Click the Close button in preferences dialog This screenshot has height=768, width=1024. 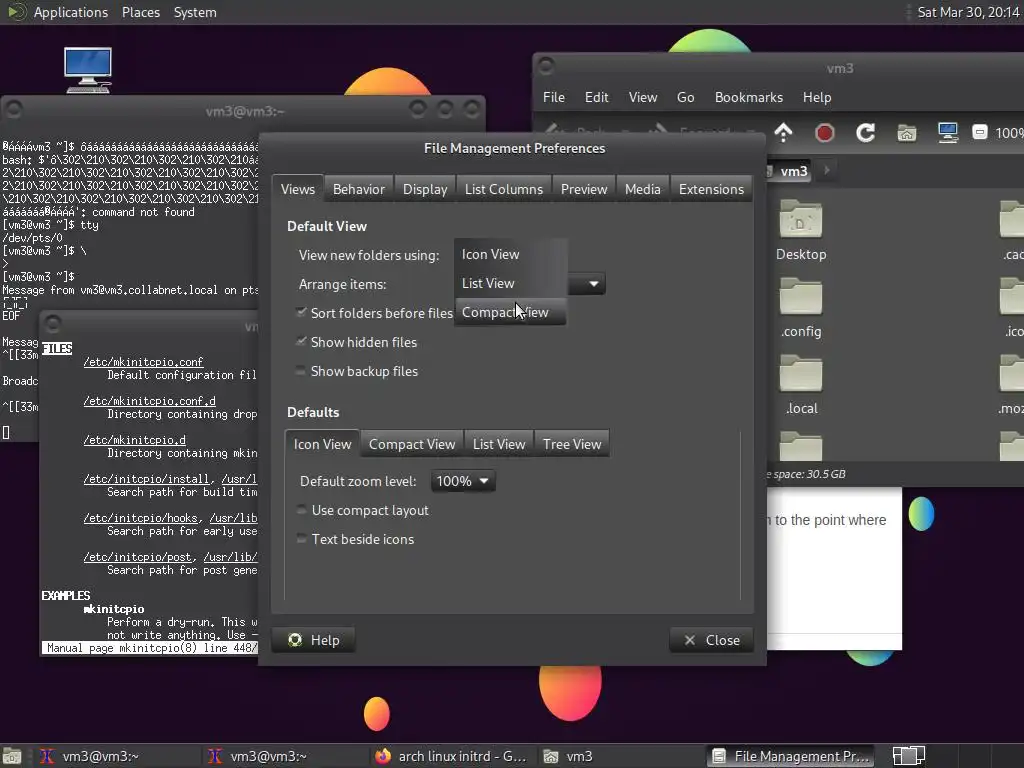(711, 640)
